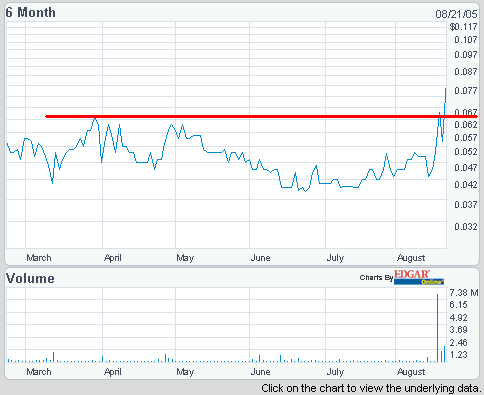Click the '4.92' volume axis label
Viewport: 484px width, 395px height.
458,317
